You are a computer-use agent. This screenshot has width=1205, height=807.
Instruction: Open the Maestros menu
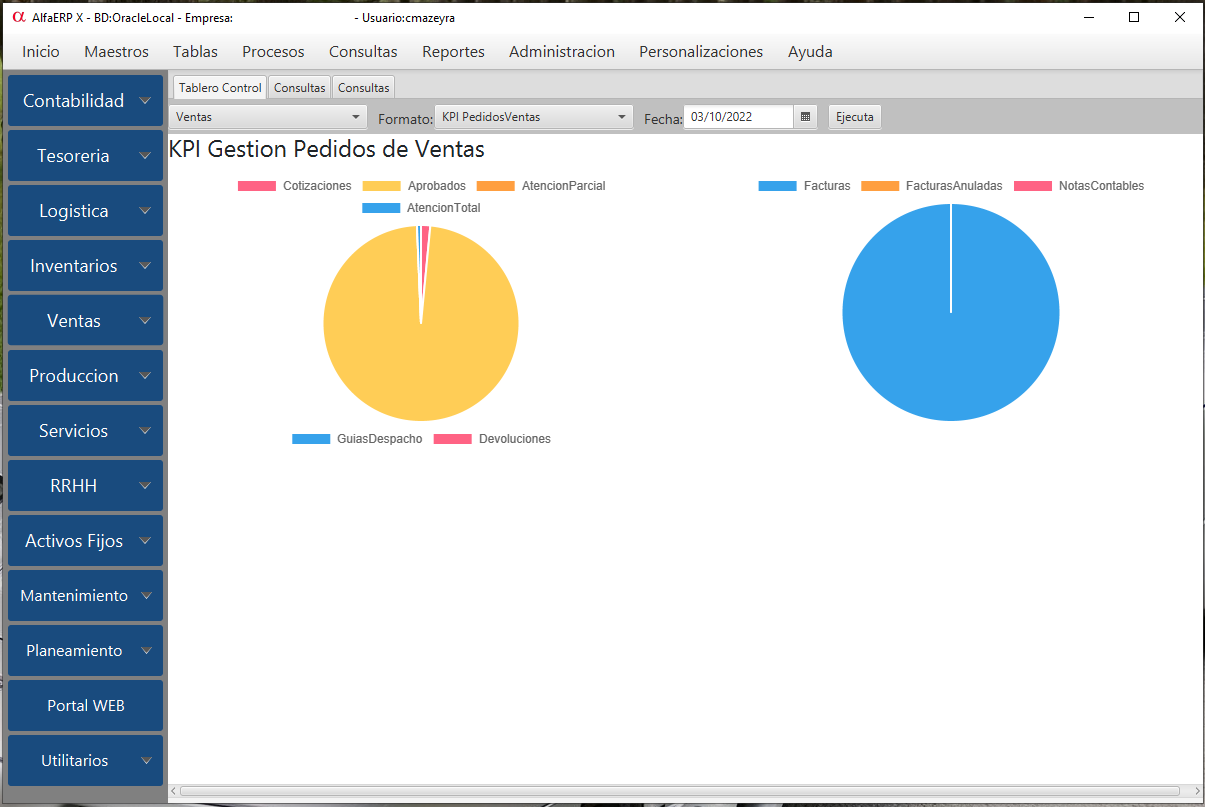click(x=116, y=52)
